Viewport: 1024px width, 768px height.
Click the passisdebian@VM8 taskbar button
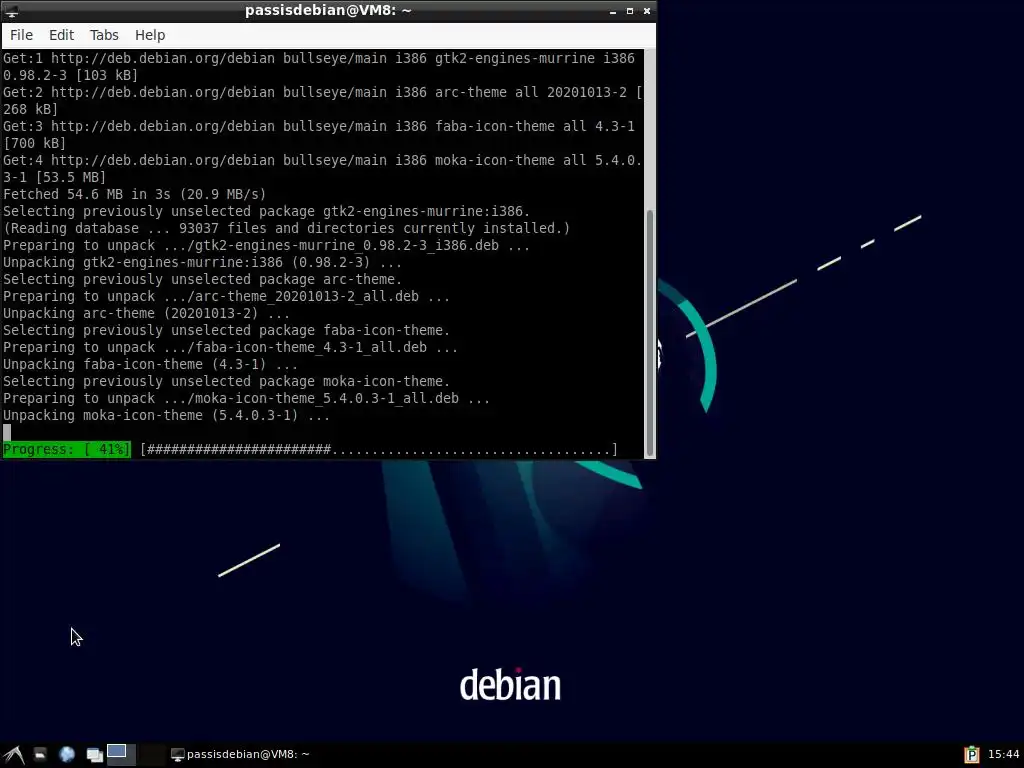pos(240,754)
